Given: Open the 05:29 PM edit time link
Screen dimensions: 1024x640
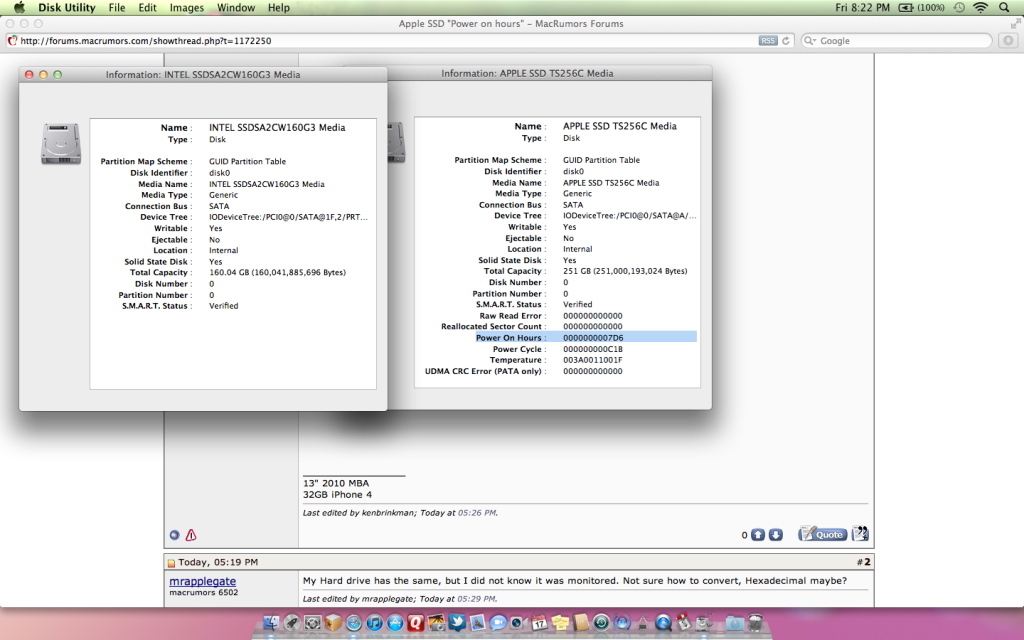Looking at the screenshot, I should tap(476, 598).
